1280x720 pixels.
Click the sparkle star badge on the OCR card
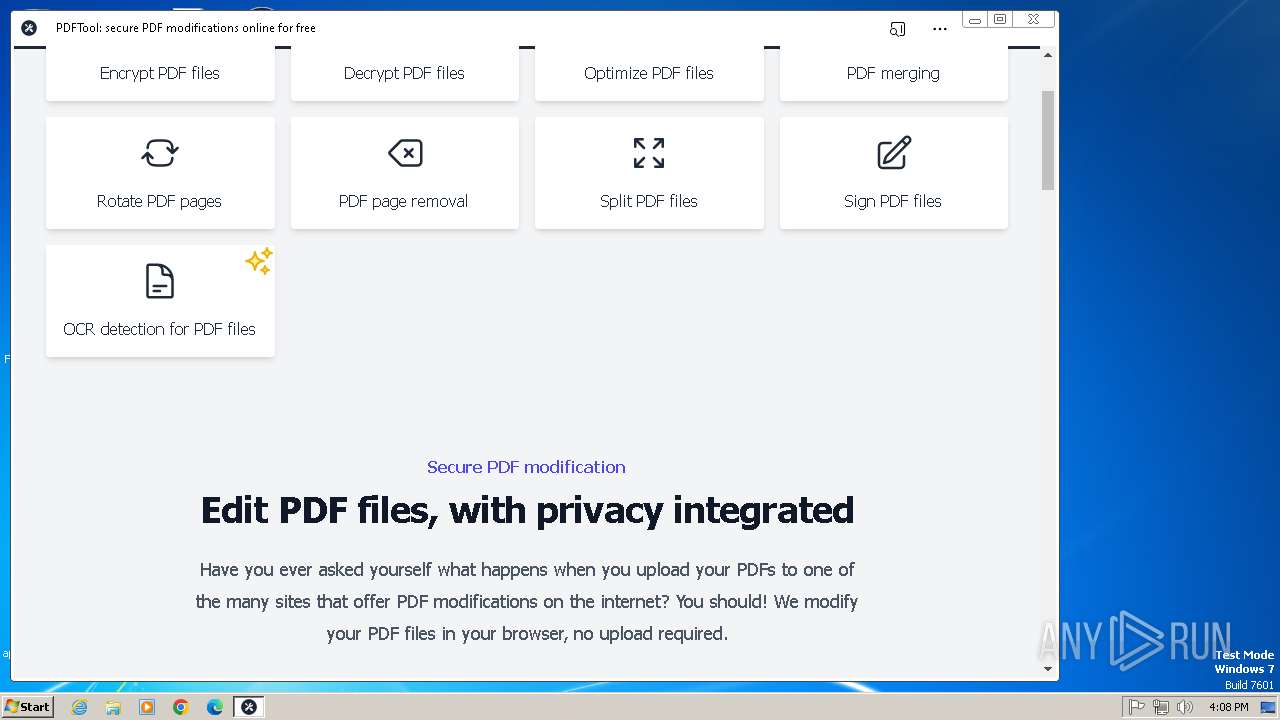[x=258, y=262]
